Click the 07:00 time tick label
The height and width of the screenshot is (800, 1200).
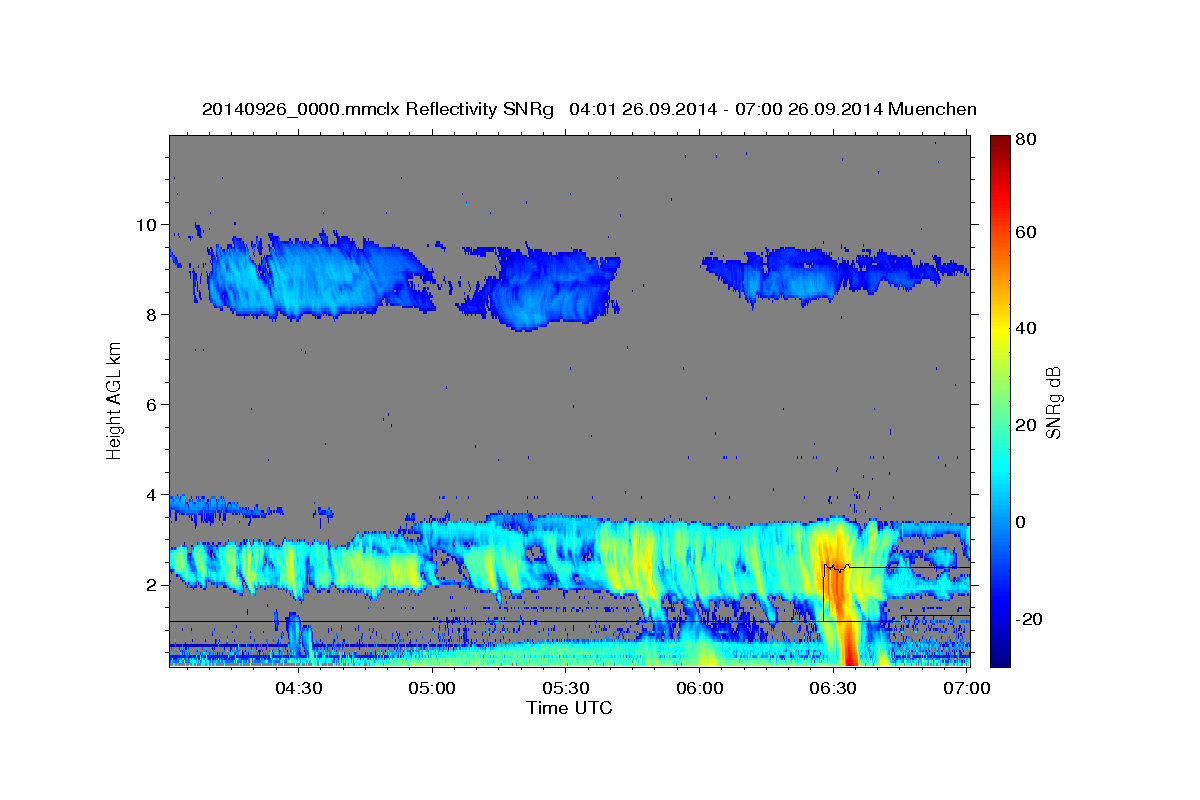pyautogui.click(x=967, y=689)
